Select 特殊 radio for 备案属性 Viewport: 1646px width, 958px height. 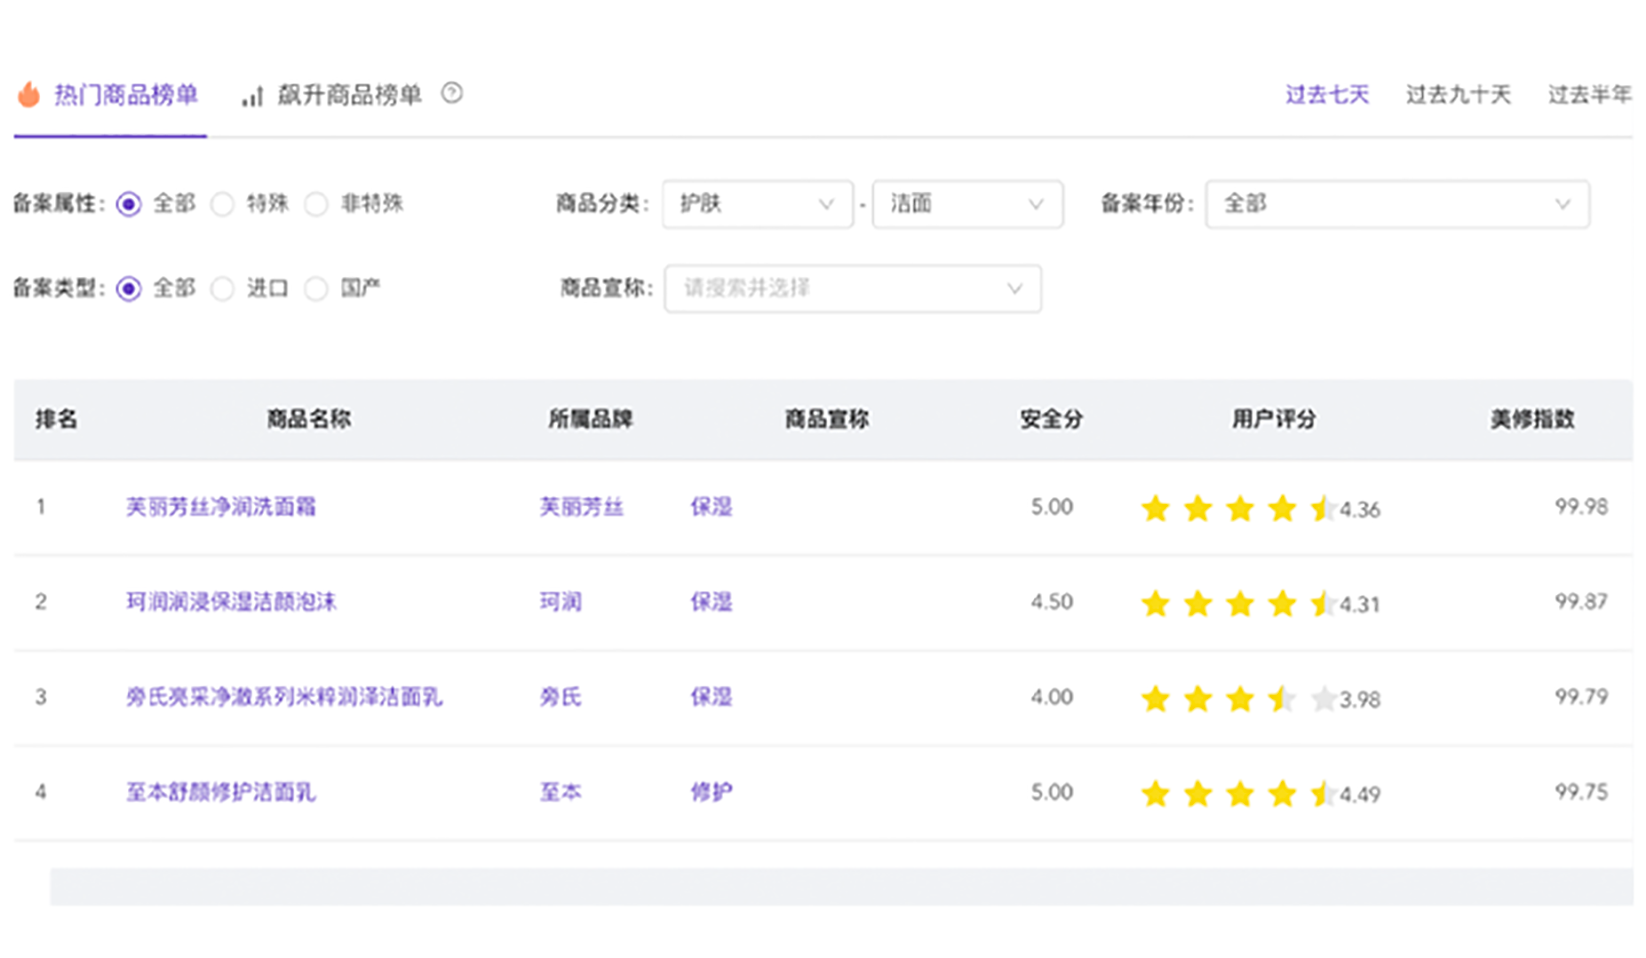(x=223, y=204)
